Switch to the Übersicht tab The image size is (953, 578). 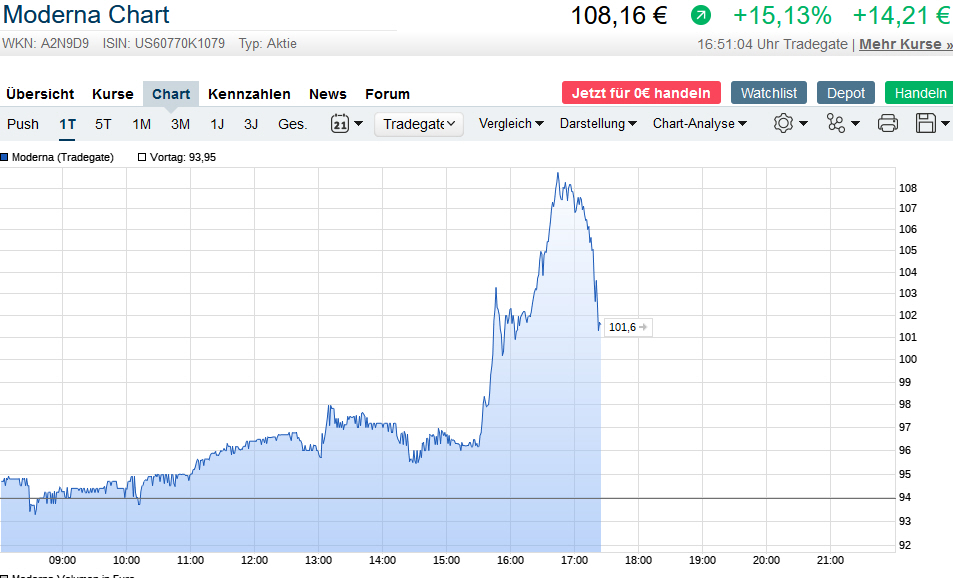tap(40, 94)
